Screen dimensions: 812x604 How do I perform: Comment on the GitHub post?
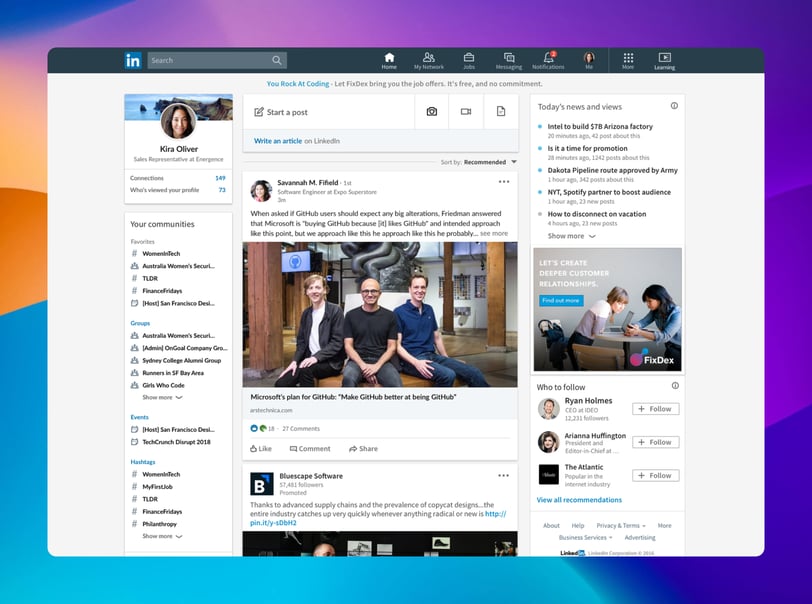(x=310, y=449)
